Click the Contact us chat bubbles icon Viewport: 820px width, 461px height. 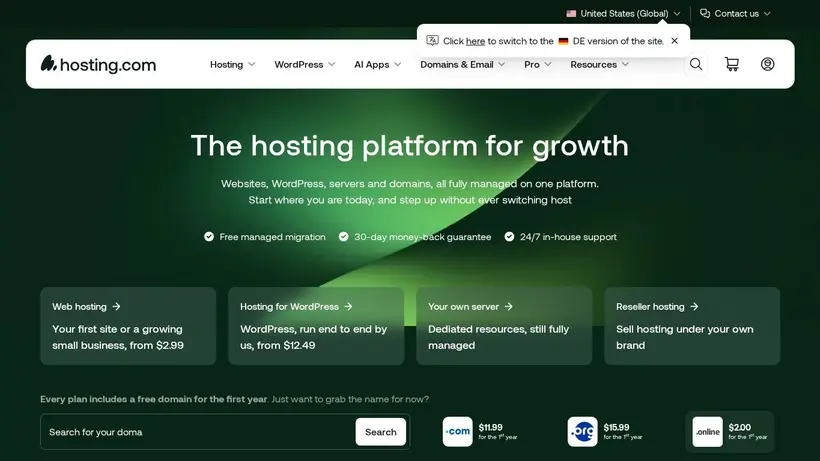(x=705, y=14)
